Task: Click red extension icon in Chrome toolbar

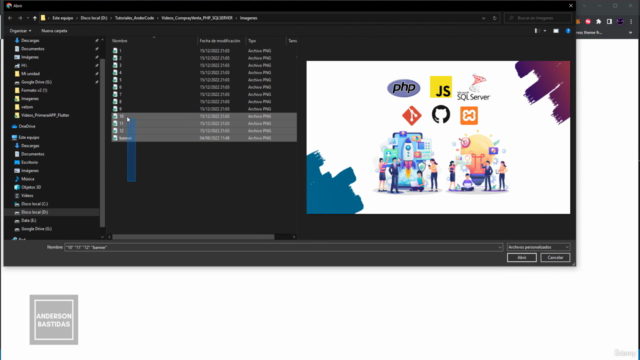Action: (x=588, y=22)
